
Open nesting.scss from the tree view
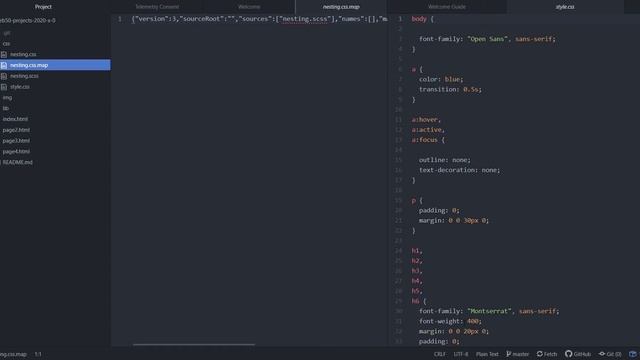coord(24,76)
